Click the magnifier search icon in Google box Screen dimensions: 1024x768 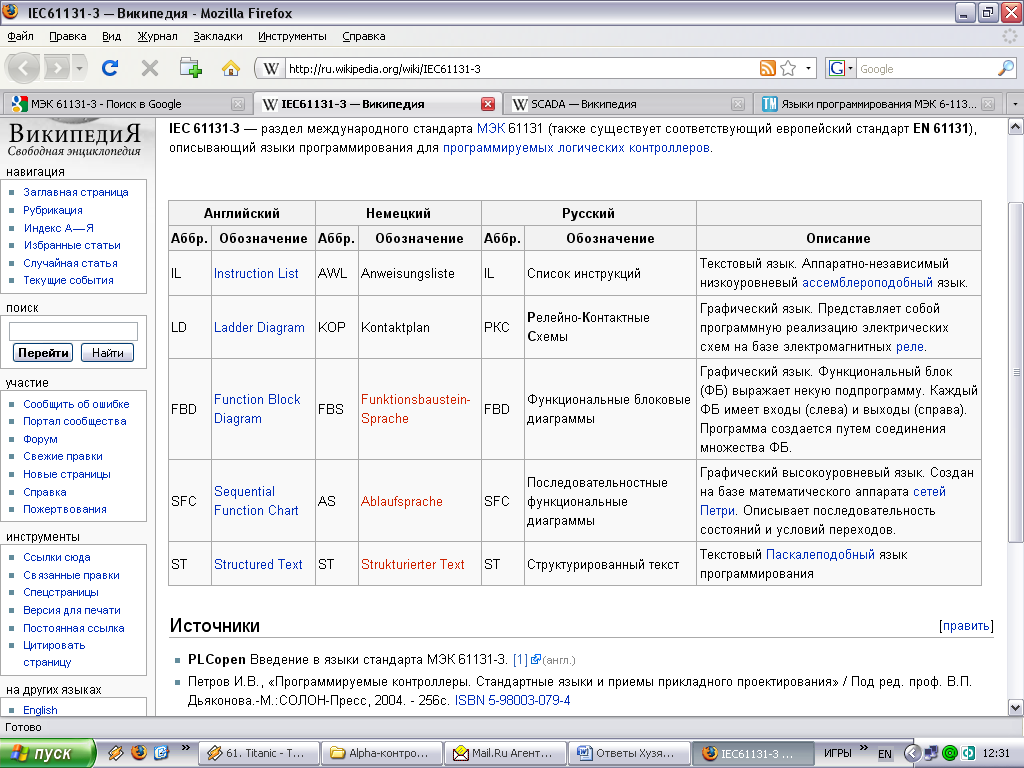tap(1006, 67)
